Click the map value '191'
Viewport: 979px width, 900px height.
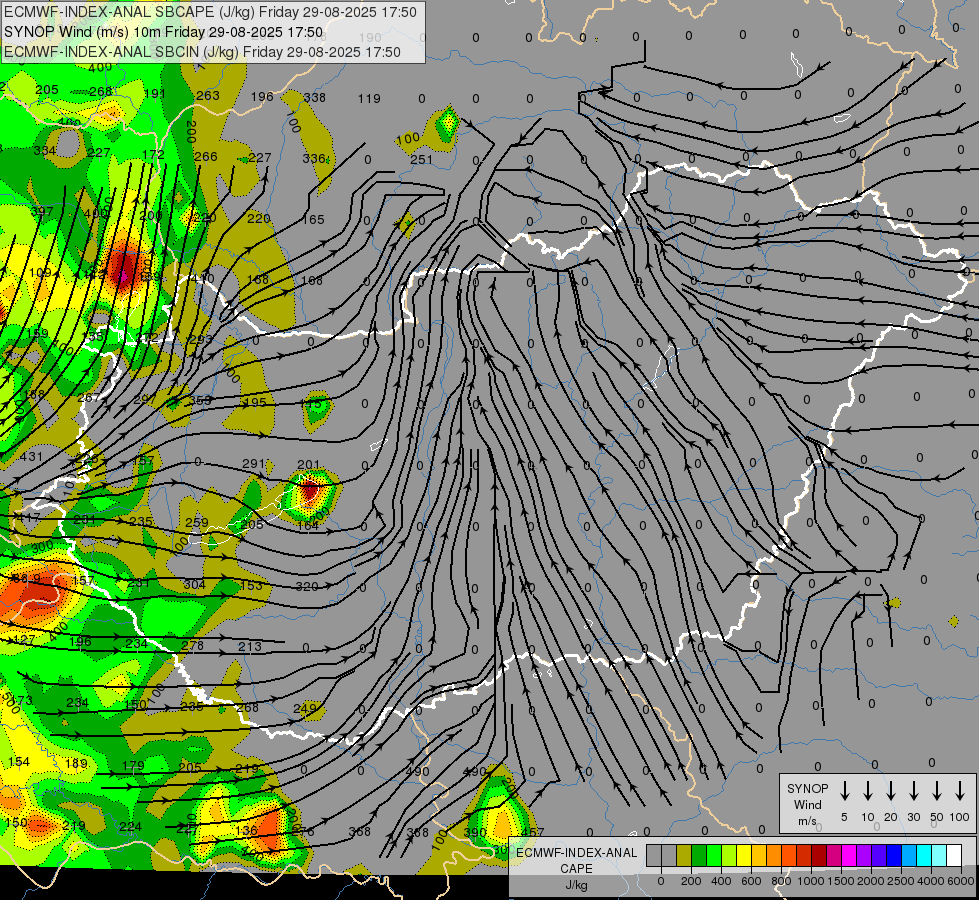tap(154, 94)
